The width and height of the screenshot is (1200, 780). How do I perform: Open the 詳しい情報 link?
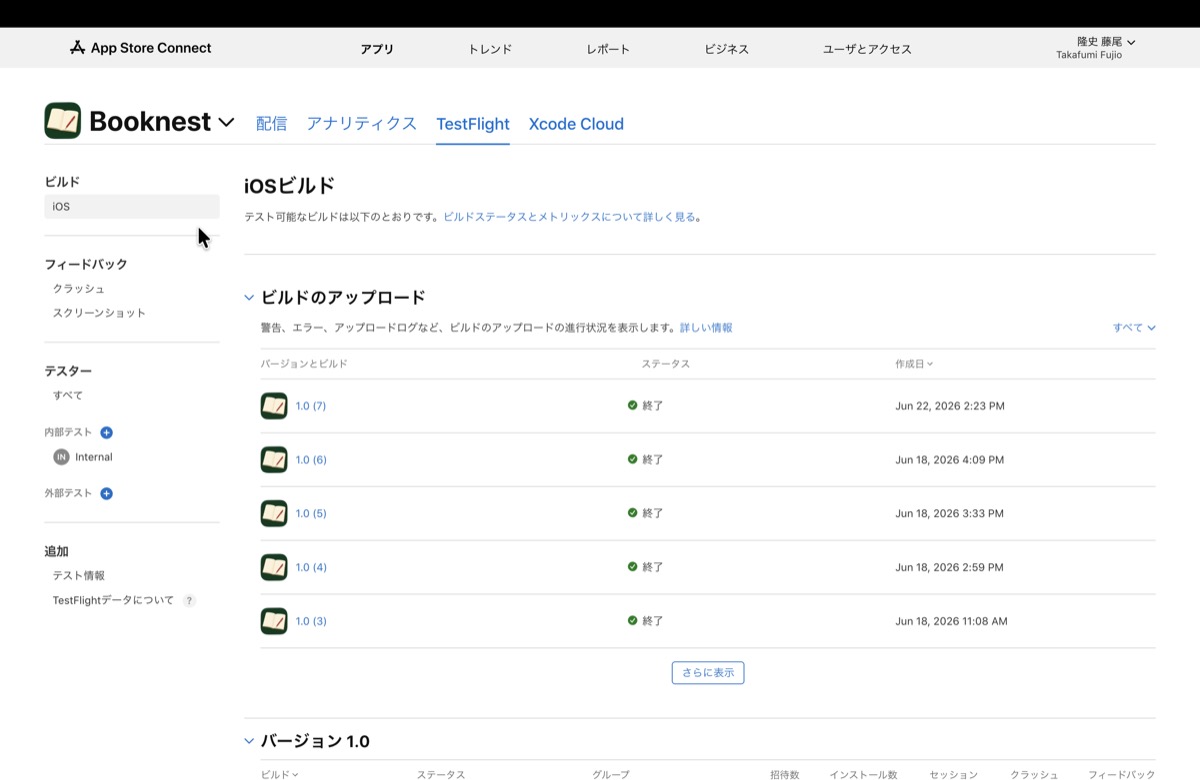(706, 328)
